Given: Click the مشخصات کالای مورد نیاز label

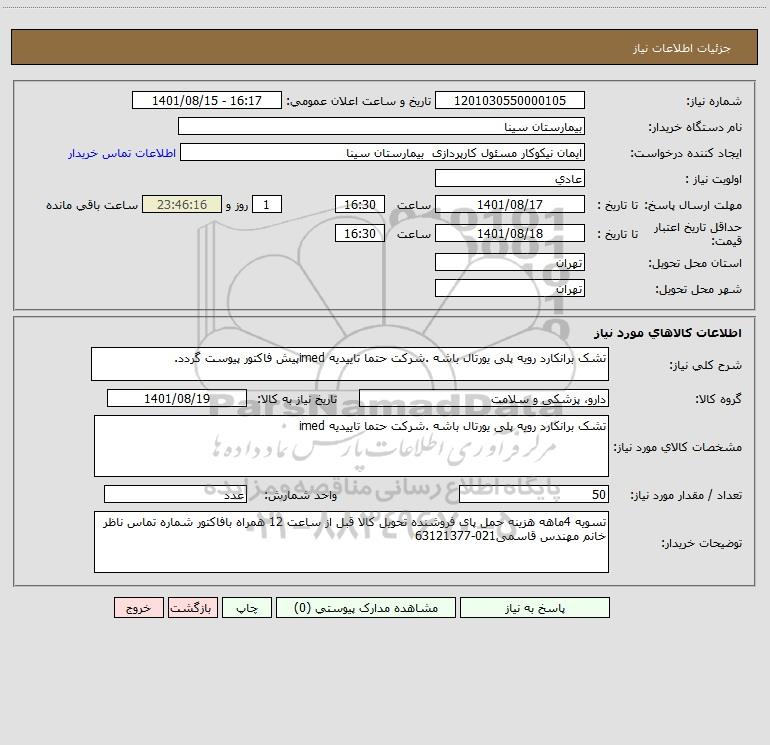Looking at the screenshot, I should click(x=678, y=447).
